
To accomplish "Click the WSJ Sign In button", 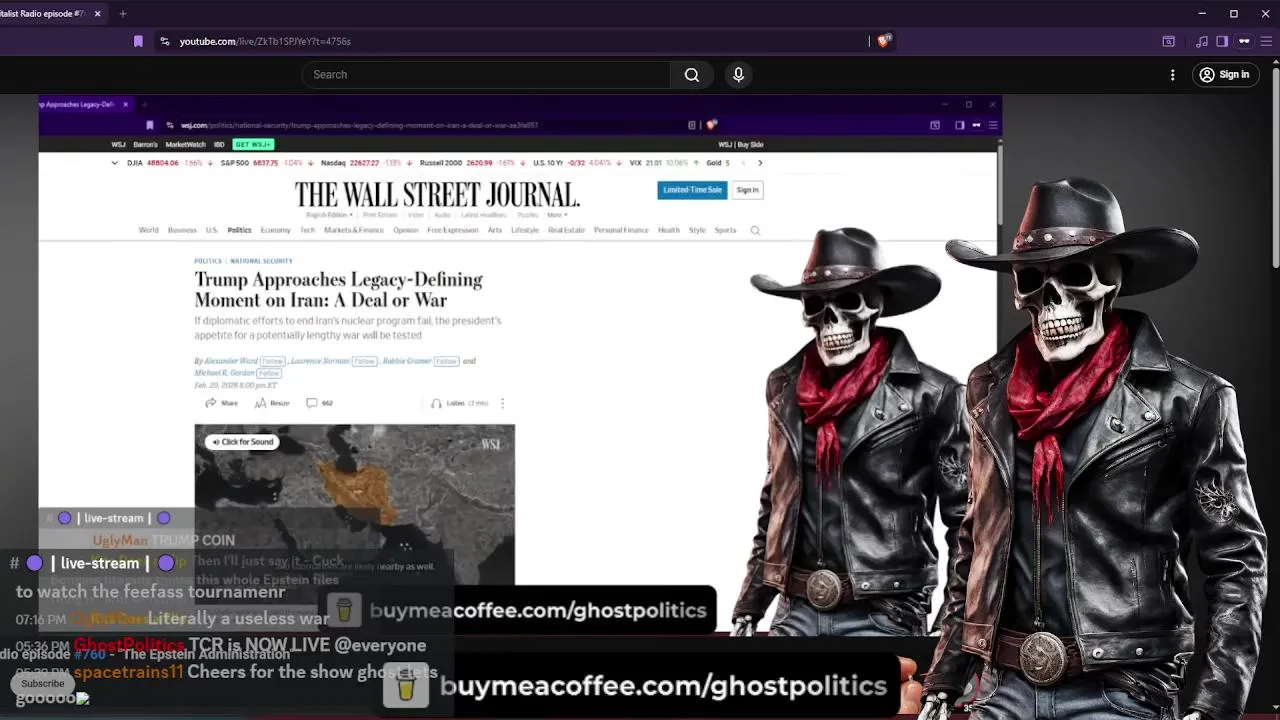I will click(748, 190).
